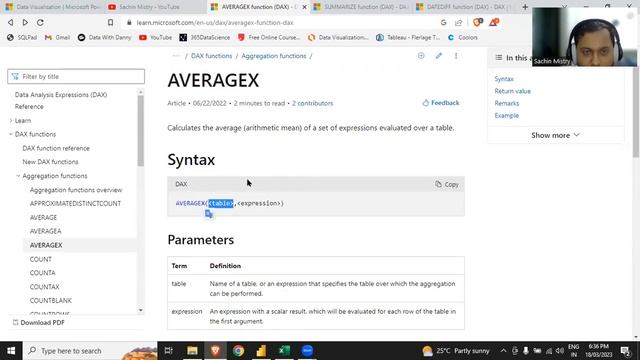This screenshot has width=640, height=360.
Task: Click the Filter by title input
Action: (76, 76)
